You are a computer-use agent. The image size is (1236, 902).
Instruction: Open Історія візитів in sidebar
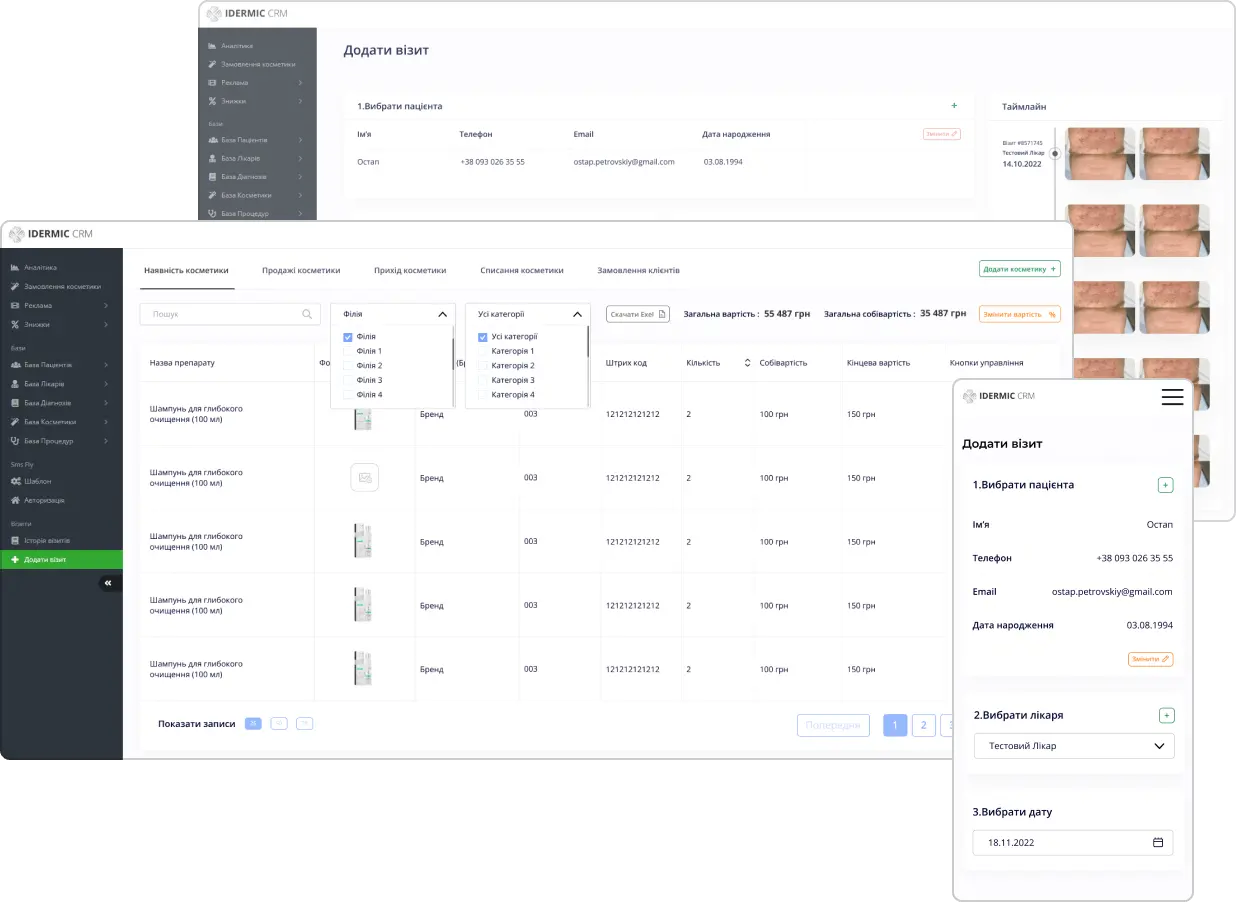tap(46, 541)
